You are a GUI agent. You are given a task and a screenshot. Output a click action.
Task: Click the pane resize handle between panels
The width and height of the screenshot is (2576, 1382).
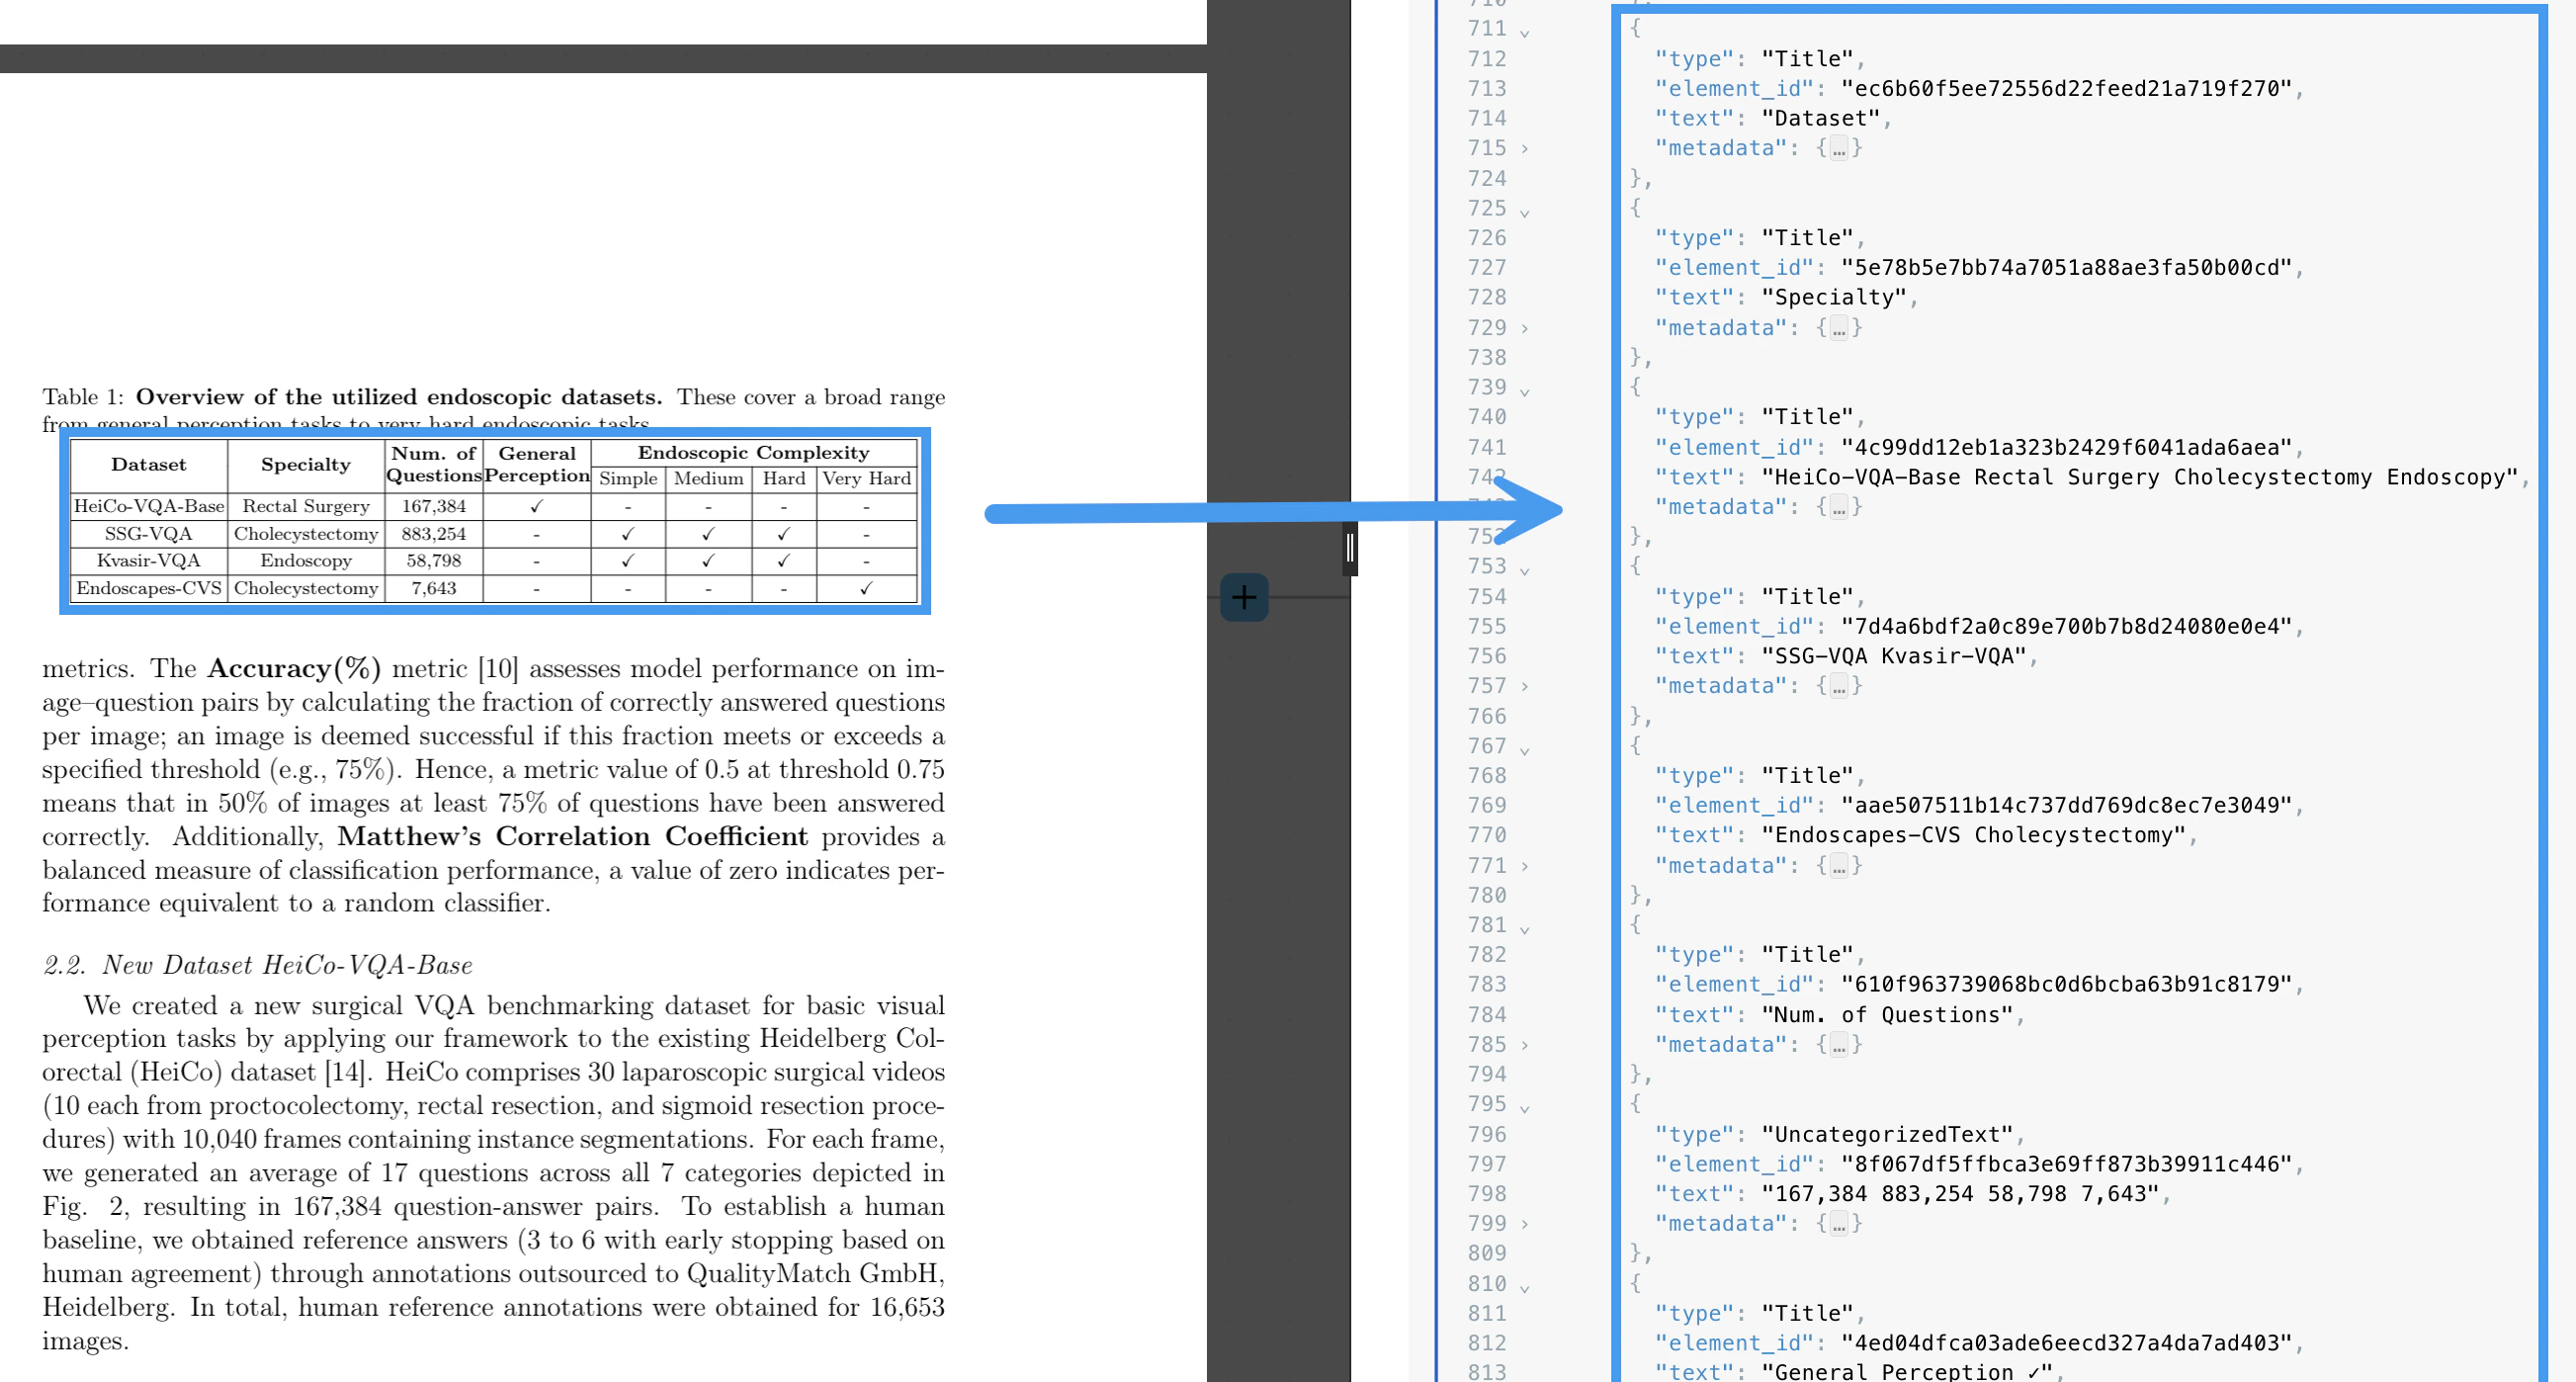[1349, 547]
